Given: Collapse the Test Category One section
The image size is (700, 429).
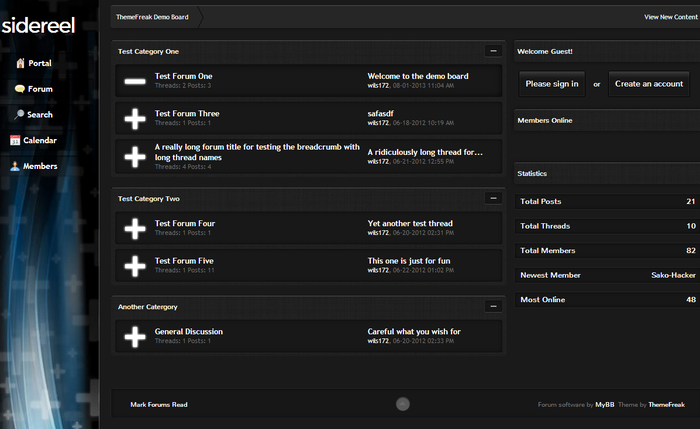Looking at the screenshot, I should [492, 50].
